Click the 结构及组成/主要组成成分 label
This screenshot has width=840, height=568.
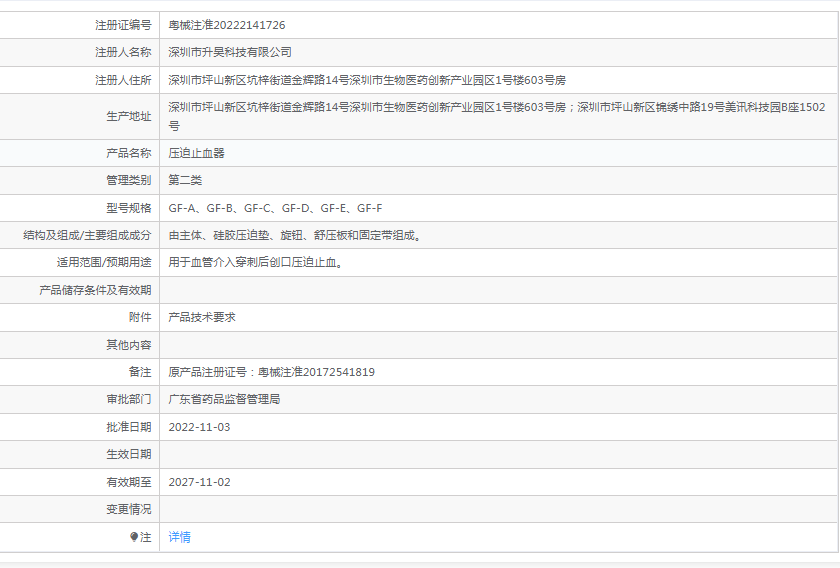click(87, 235)
